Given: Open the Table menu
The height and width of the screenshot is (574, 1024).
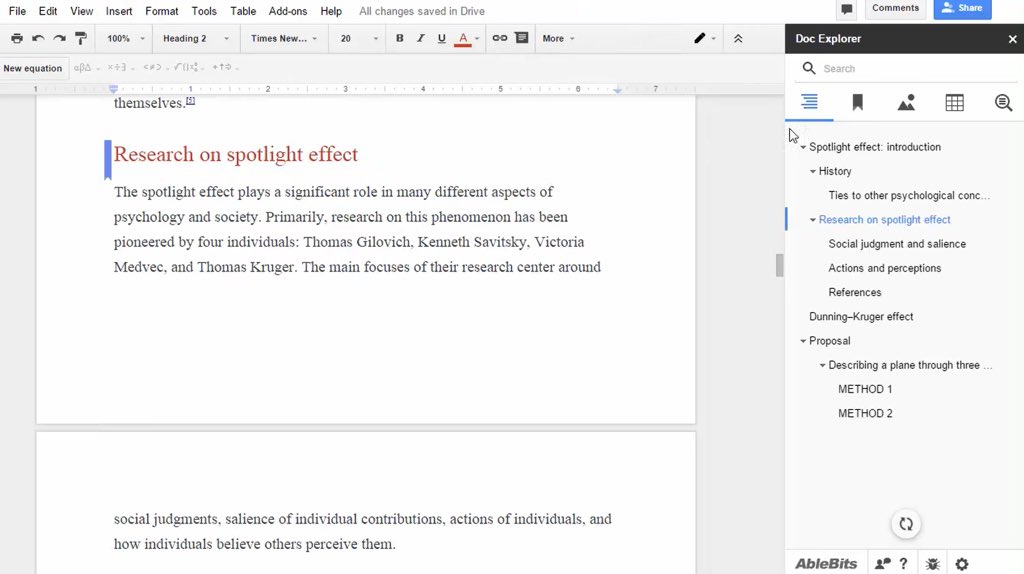Looking at the screenshot, I should point(243,11).
